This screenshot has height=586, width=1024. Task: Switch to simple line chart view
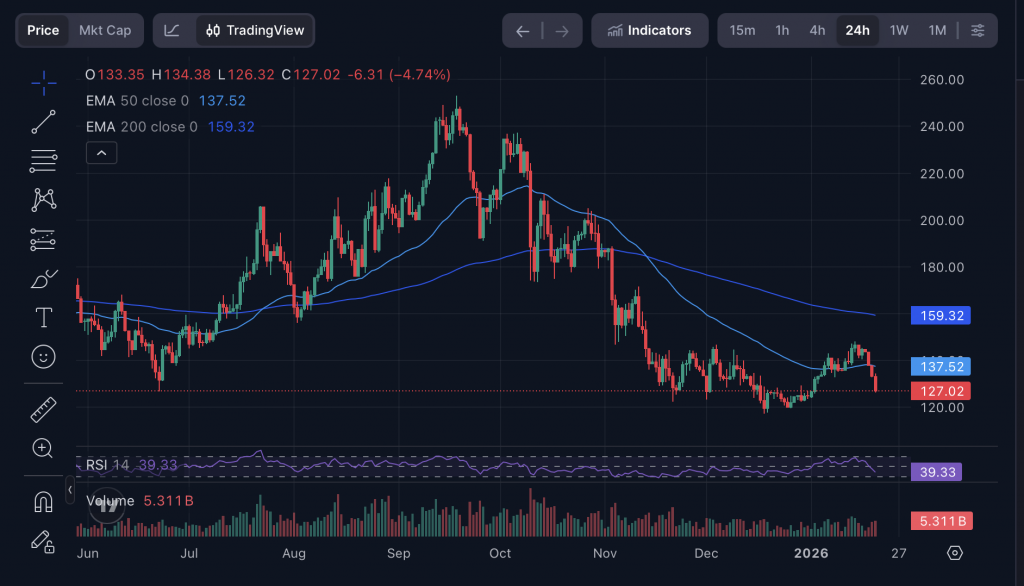tap(172, 31)
